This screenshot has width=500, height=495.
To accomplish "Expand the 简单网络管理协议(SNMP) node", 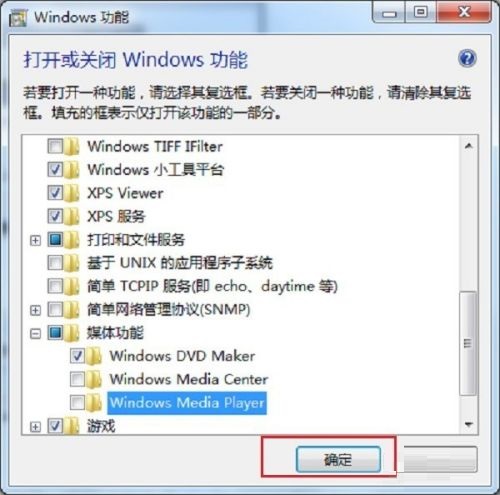I will pyautogui.click(x=35, y=310).
